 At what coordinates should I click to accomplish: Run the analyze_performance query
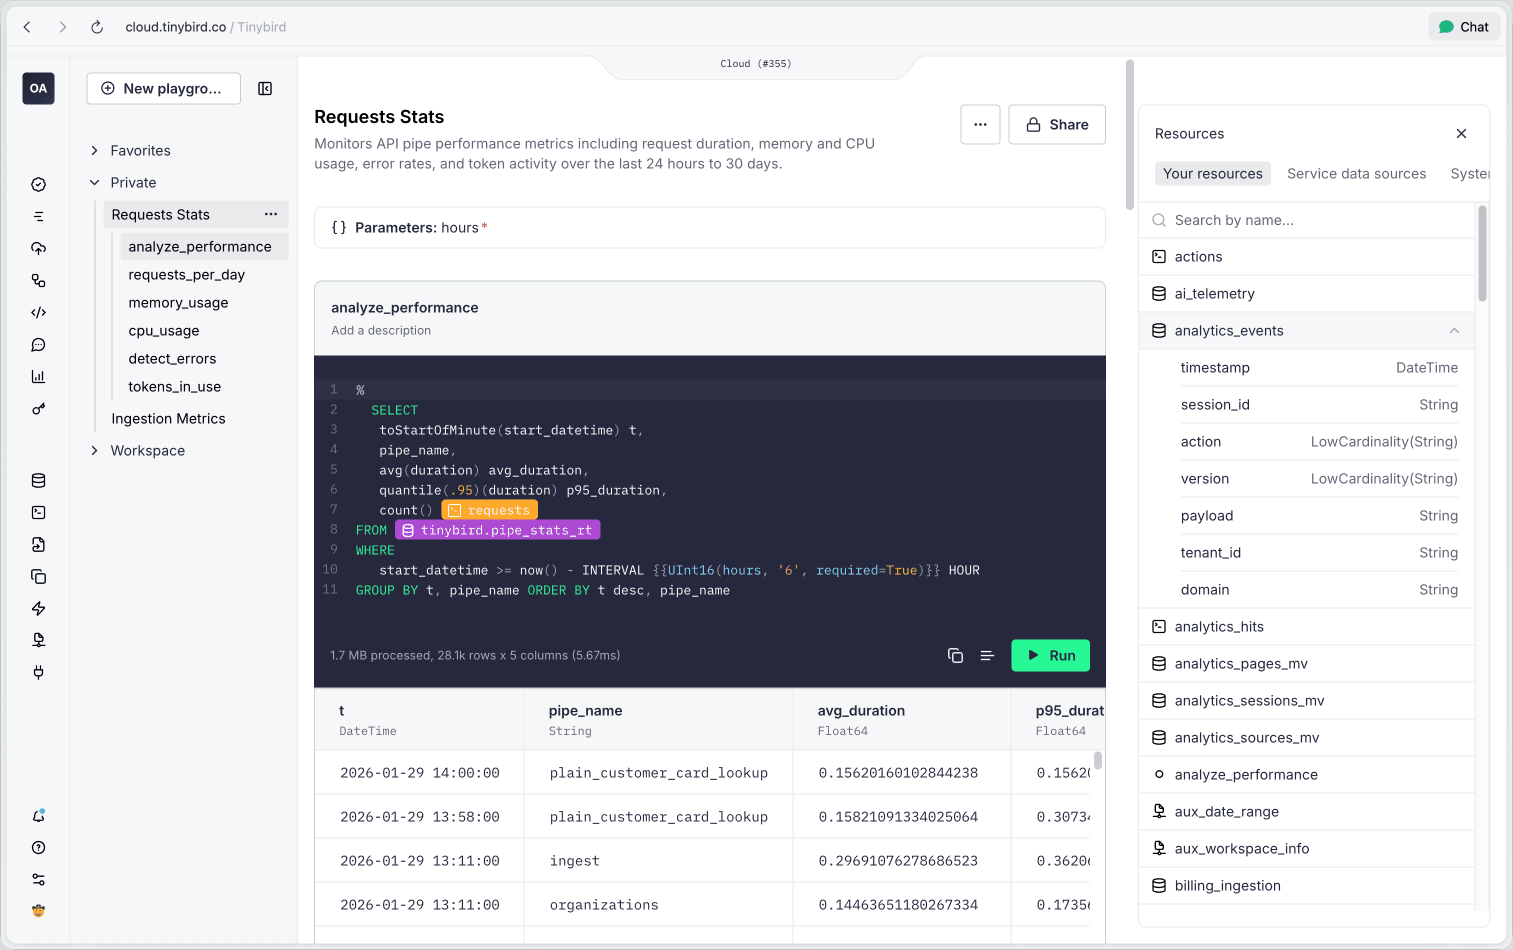(x=1050, y=655)
